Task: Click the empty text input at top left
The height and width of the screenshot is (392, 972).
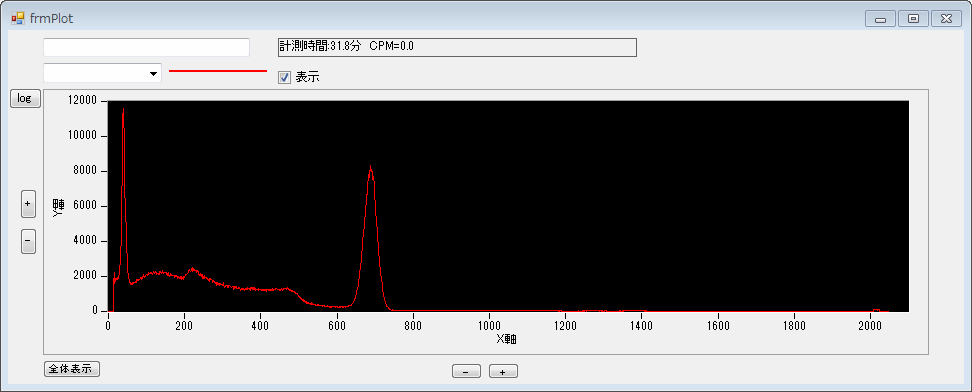Action: point(146,47)
